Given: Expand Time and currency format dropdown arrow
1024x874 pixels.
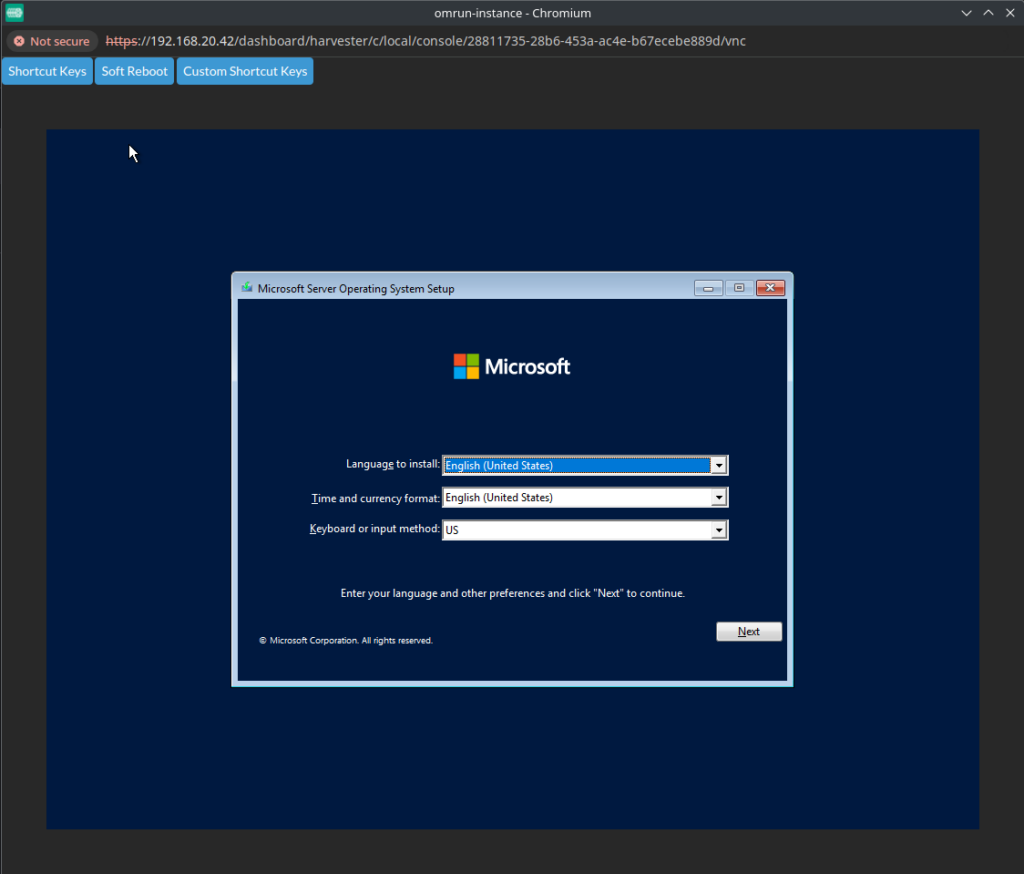Looking at the screenshot, I should 718,497.
